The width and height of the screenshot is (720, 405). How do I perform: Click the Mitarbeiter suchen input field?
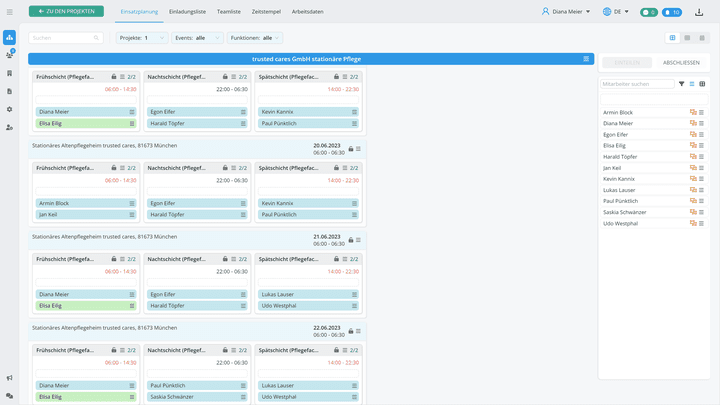[637, 84]
